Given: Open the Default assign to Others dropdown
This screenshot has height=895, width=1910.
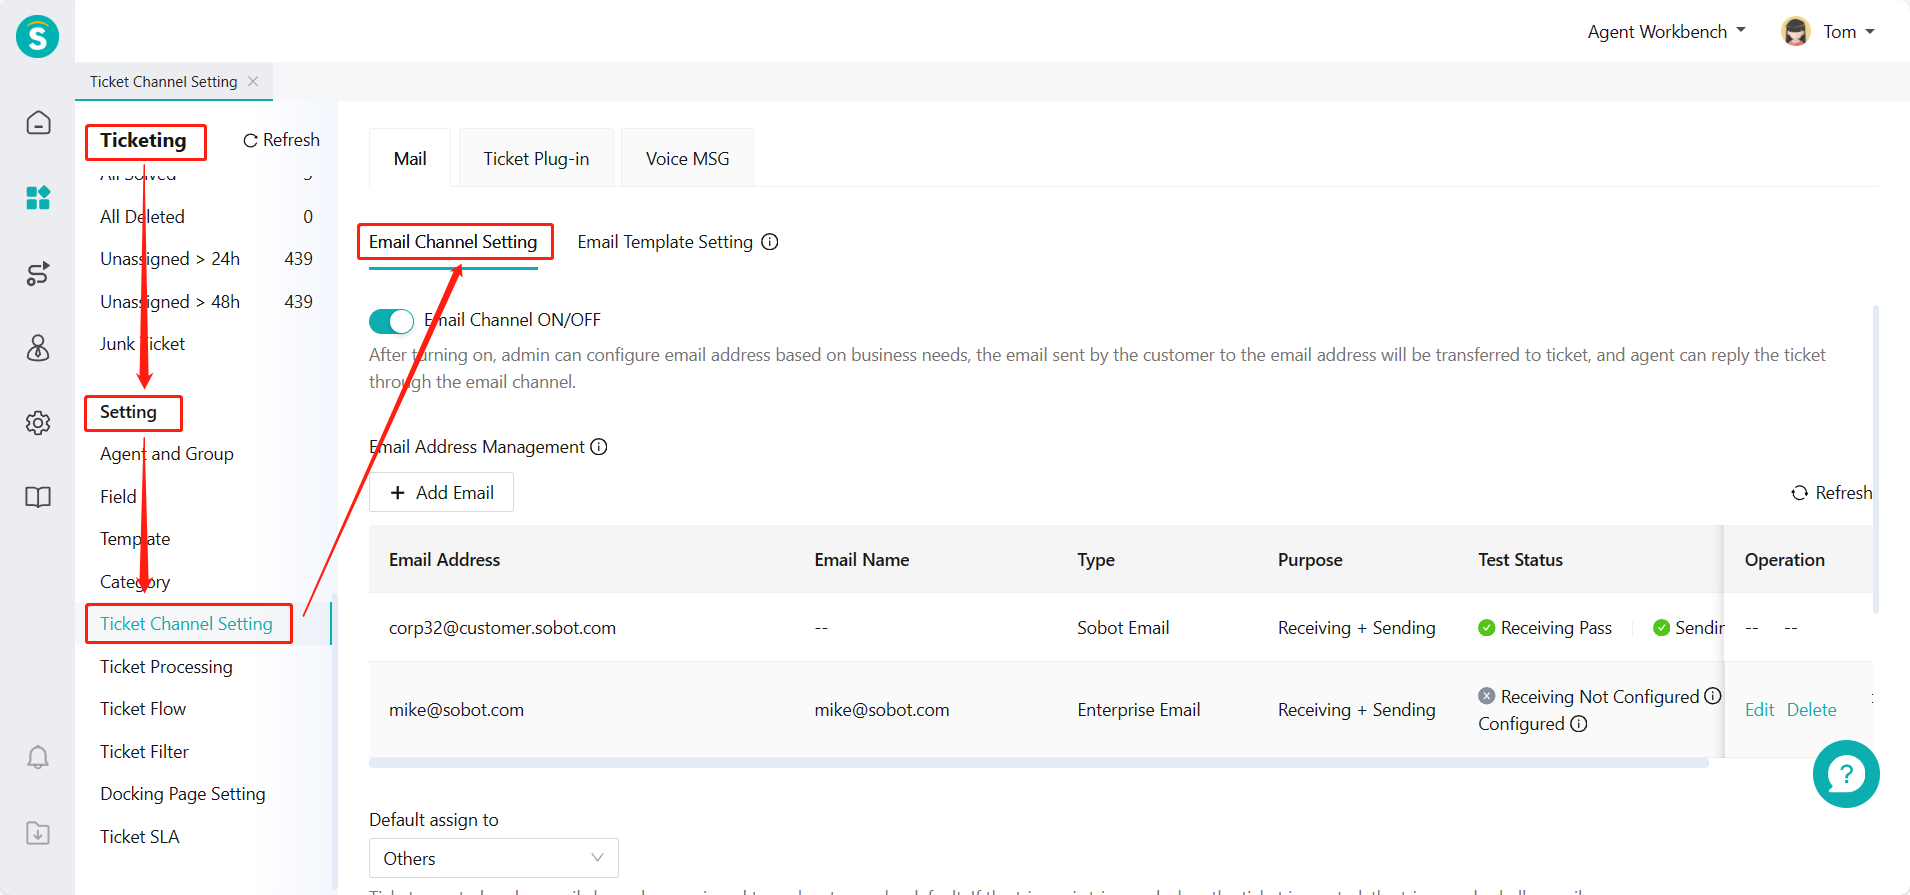Looking at the screenshot, I should tap(494, 858).
